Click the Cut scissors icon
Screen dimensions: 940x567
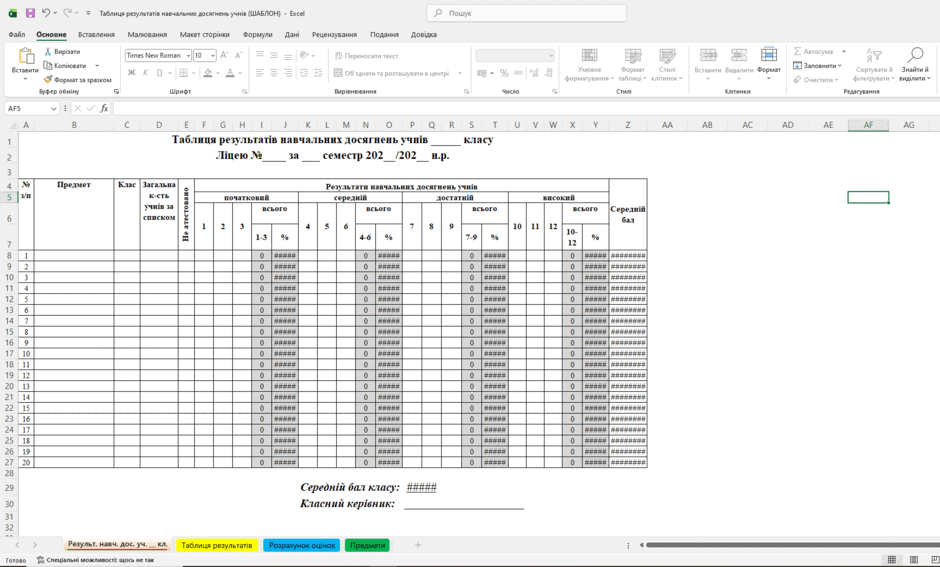coord(48,52)
